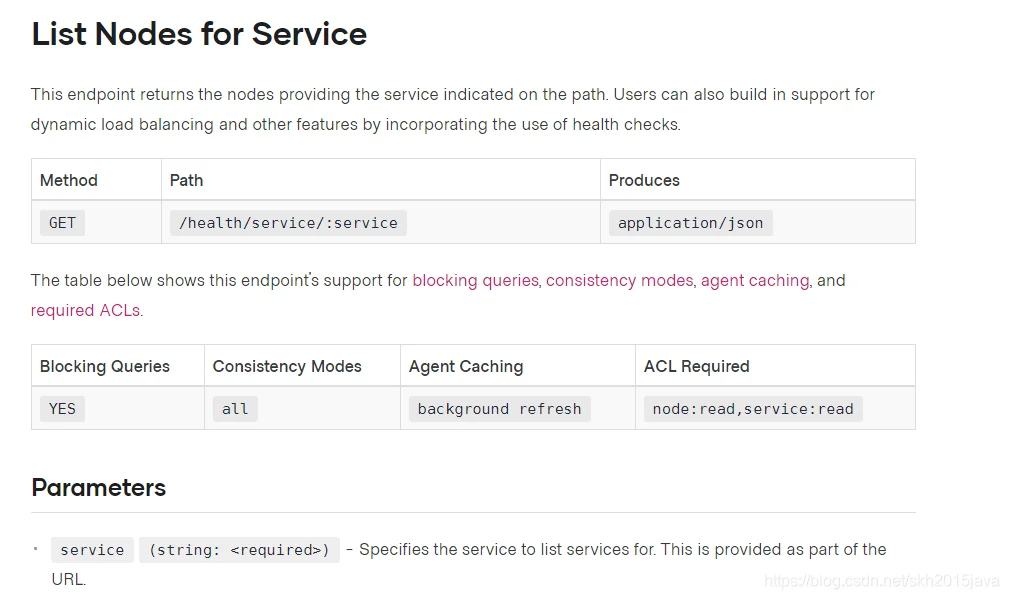This screenshot has height=599, width=1009.
Task: Open the blocking queries link
Action: coord(475,281)
